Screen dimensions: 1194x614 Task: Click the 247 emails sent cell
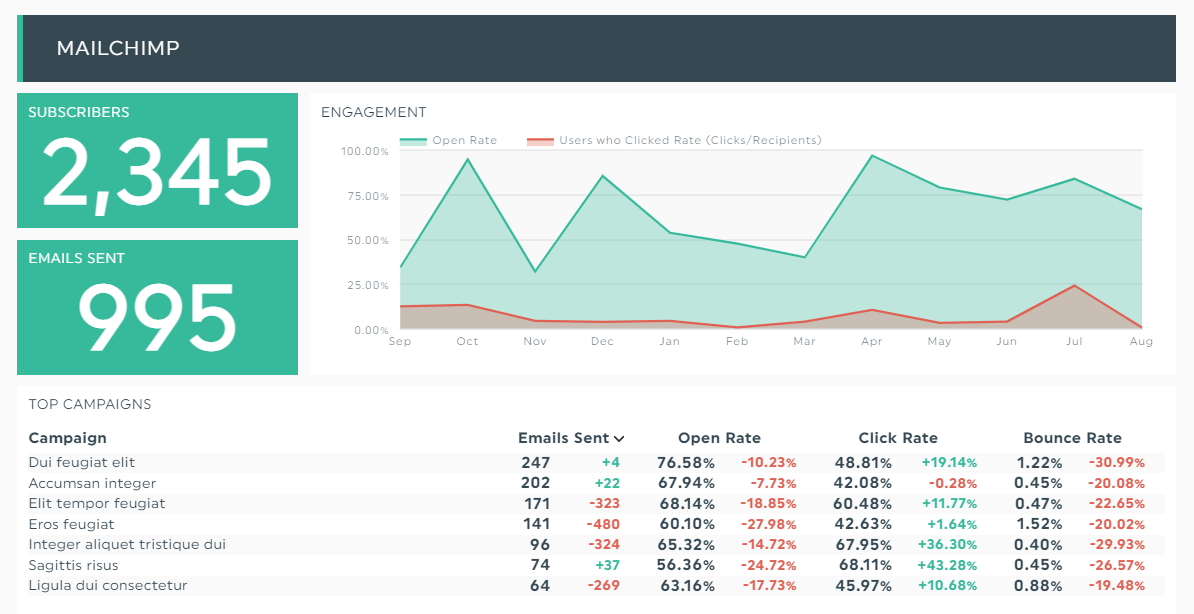(535, 462)
